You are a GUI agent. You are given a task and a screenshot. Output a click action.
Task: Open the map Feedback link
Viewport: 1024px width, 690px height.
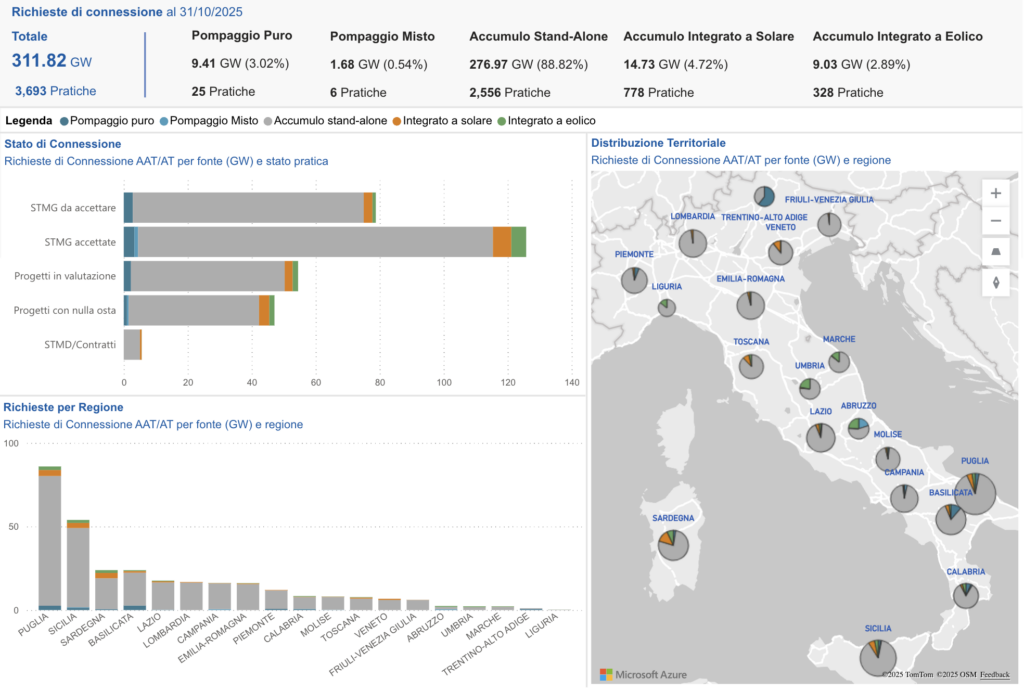[x=993, y=675]
